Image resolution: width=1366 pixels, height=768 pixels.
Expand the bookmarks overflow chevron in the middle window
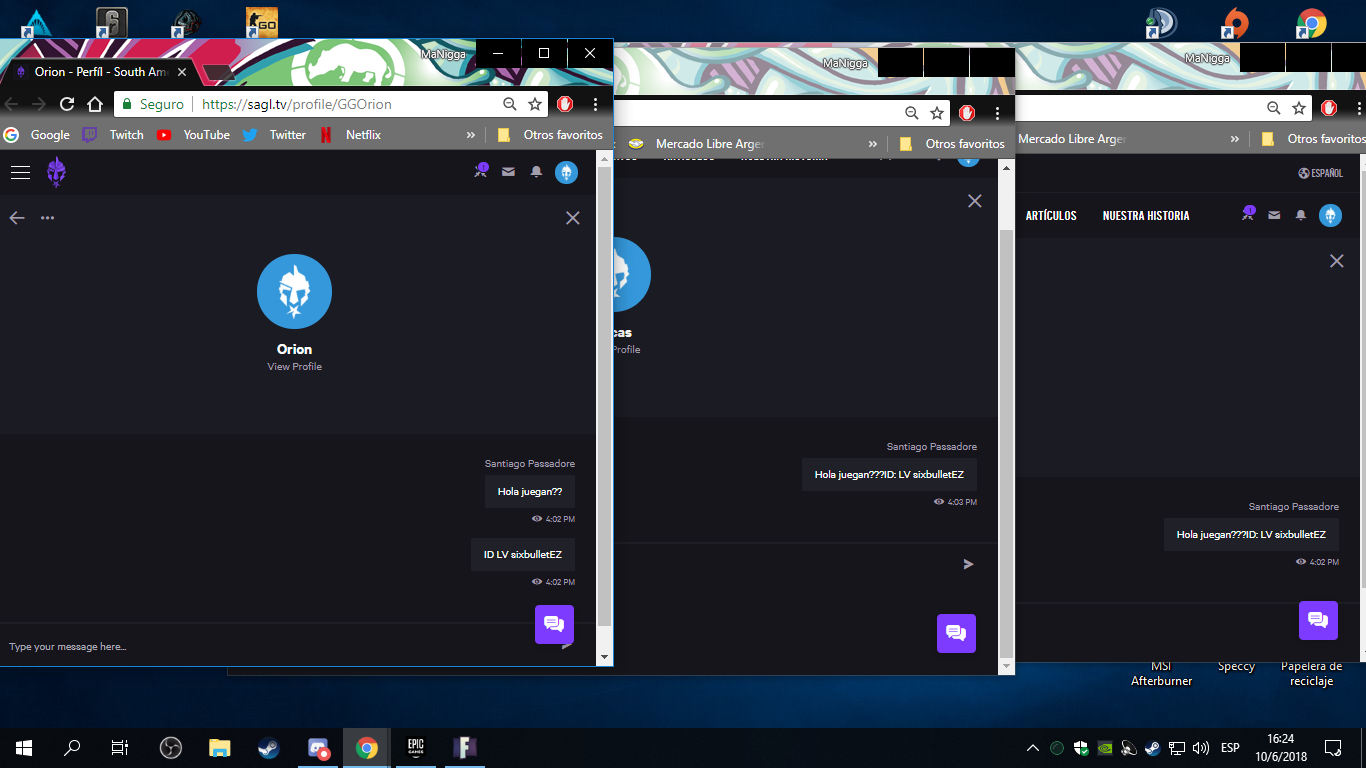873,144
